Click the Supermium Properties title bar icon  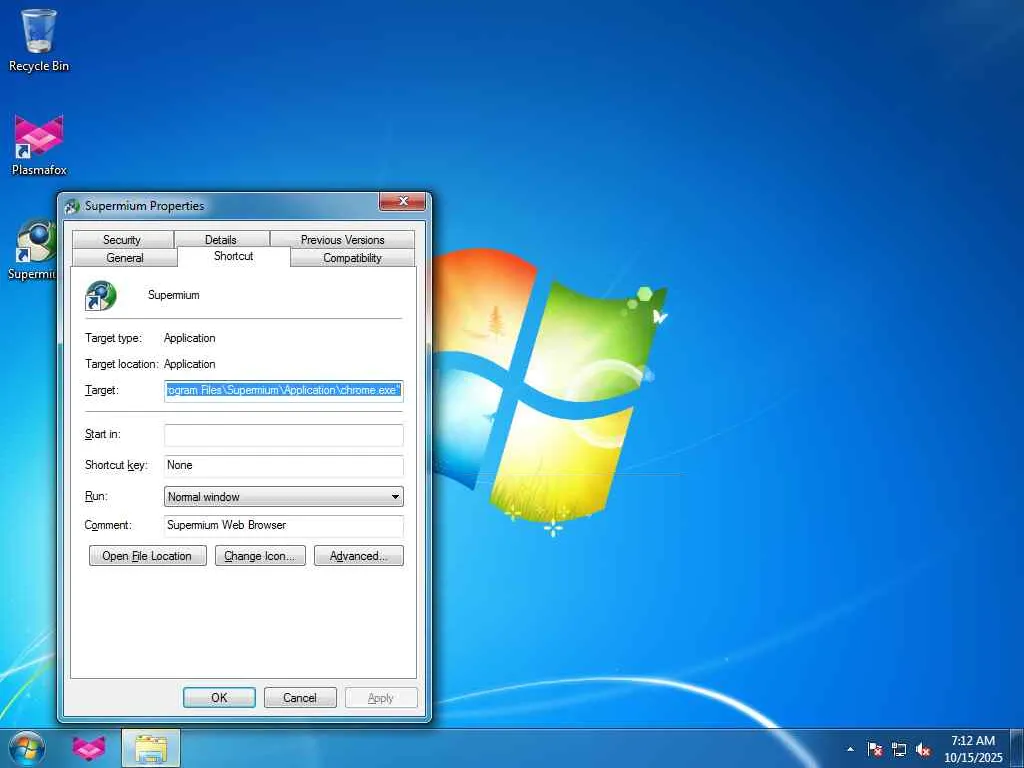point(72,206)
